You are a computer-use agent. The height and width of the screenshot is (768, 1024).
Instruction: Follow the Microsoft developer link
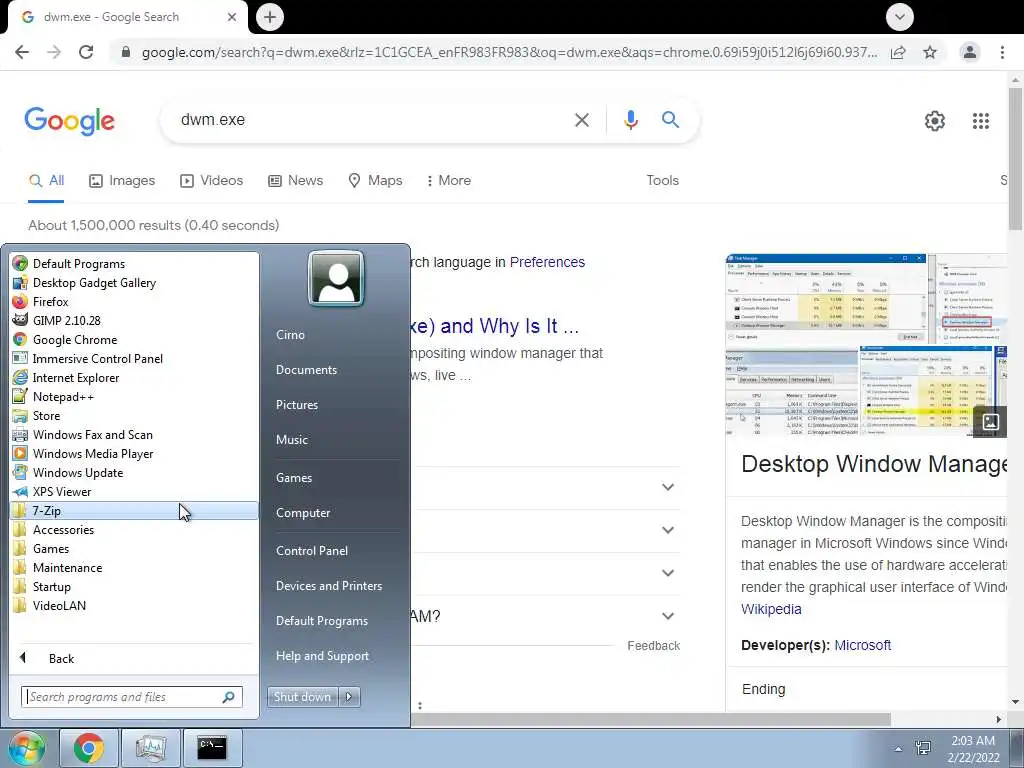click(863, 645)
